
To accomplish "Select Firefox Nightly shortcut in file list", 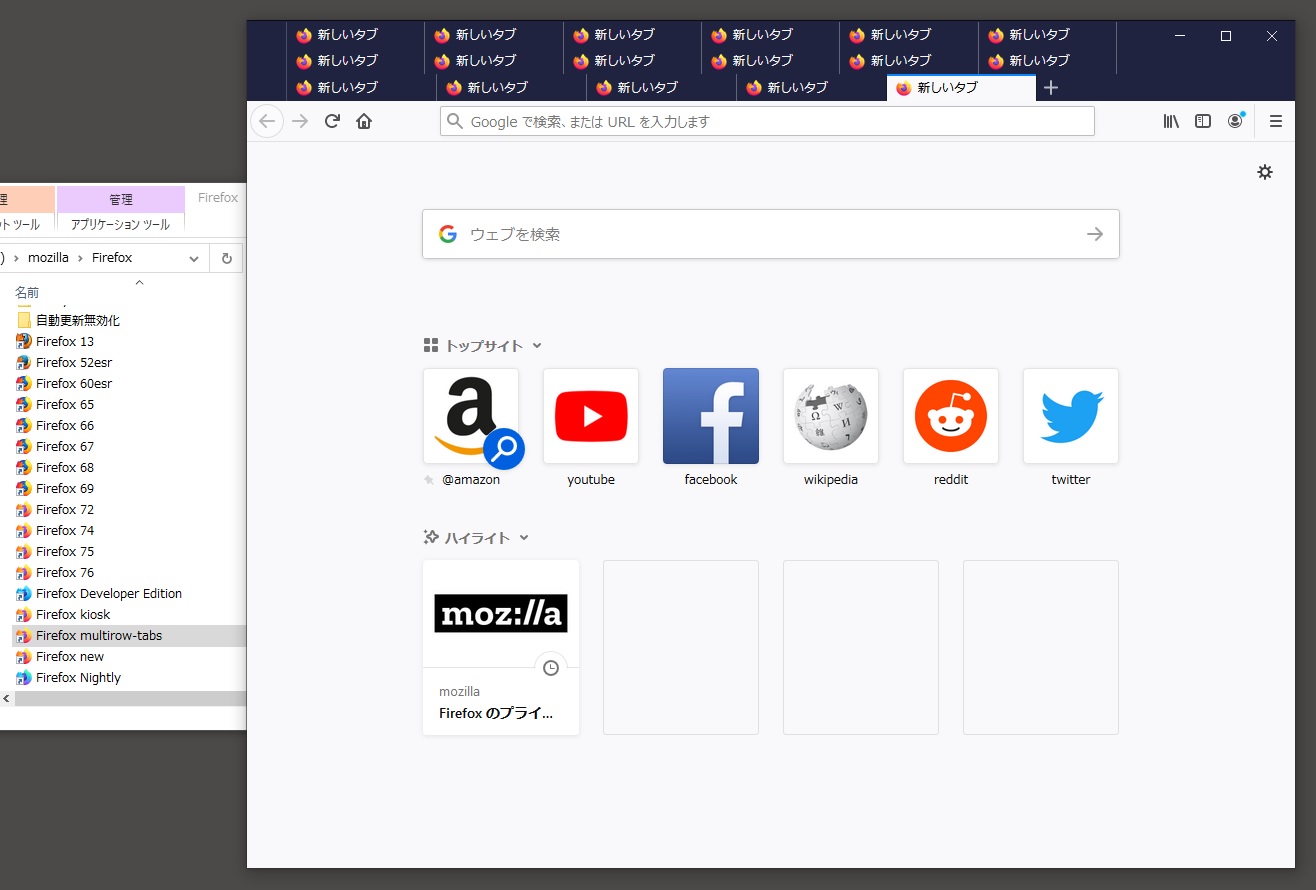I will click(78, 678).
